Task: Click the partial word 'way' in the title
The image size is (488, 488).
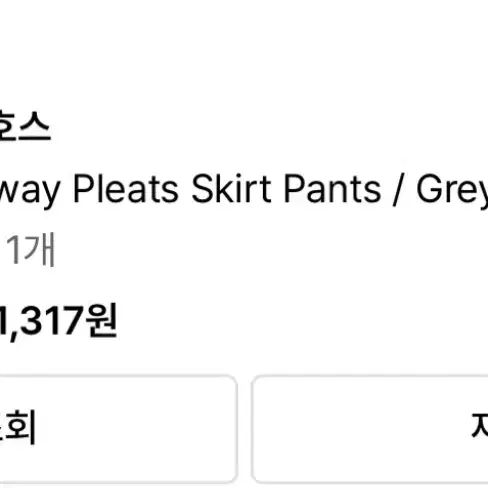Action: (x=29, y=191)
